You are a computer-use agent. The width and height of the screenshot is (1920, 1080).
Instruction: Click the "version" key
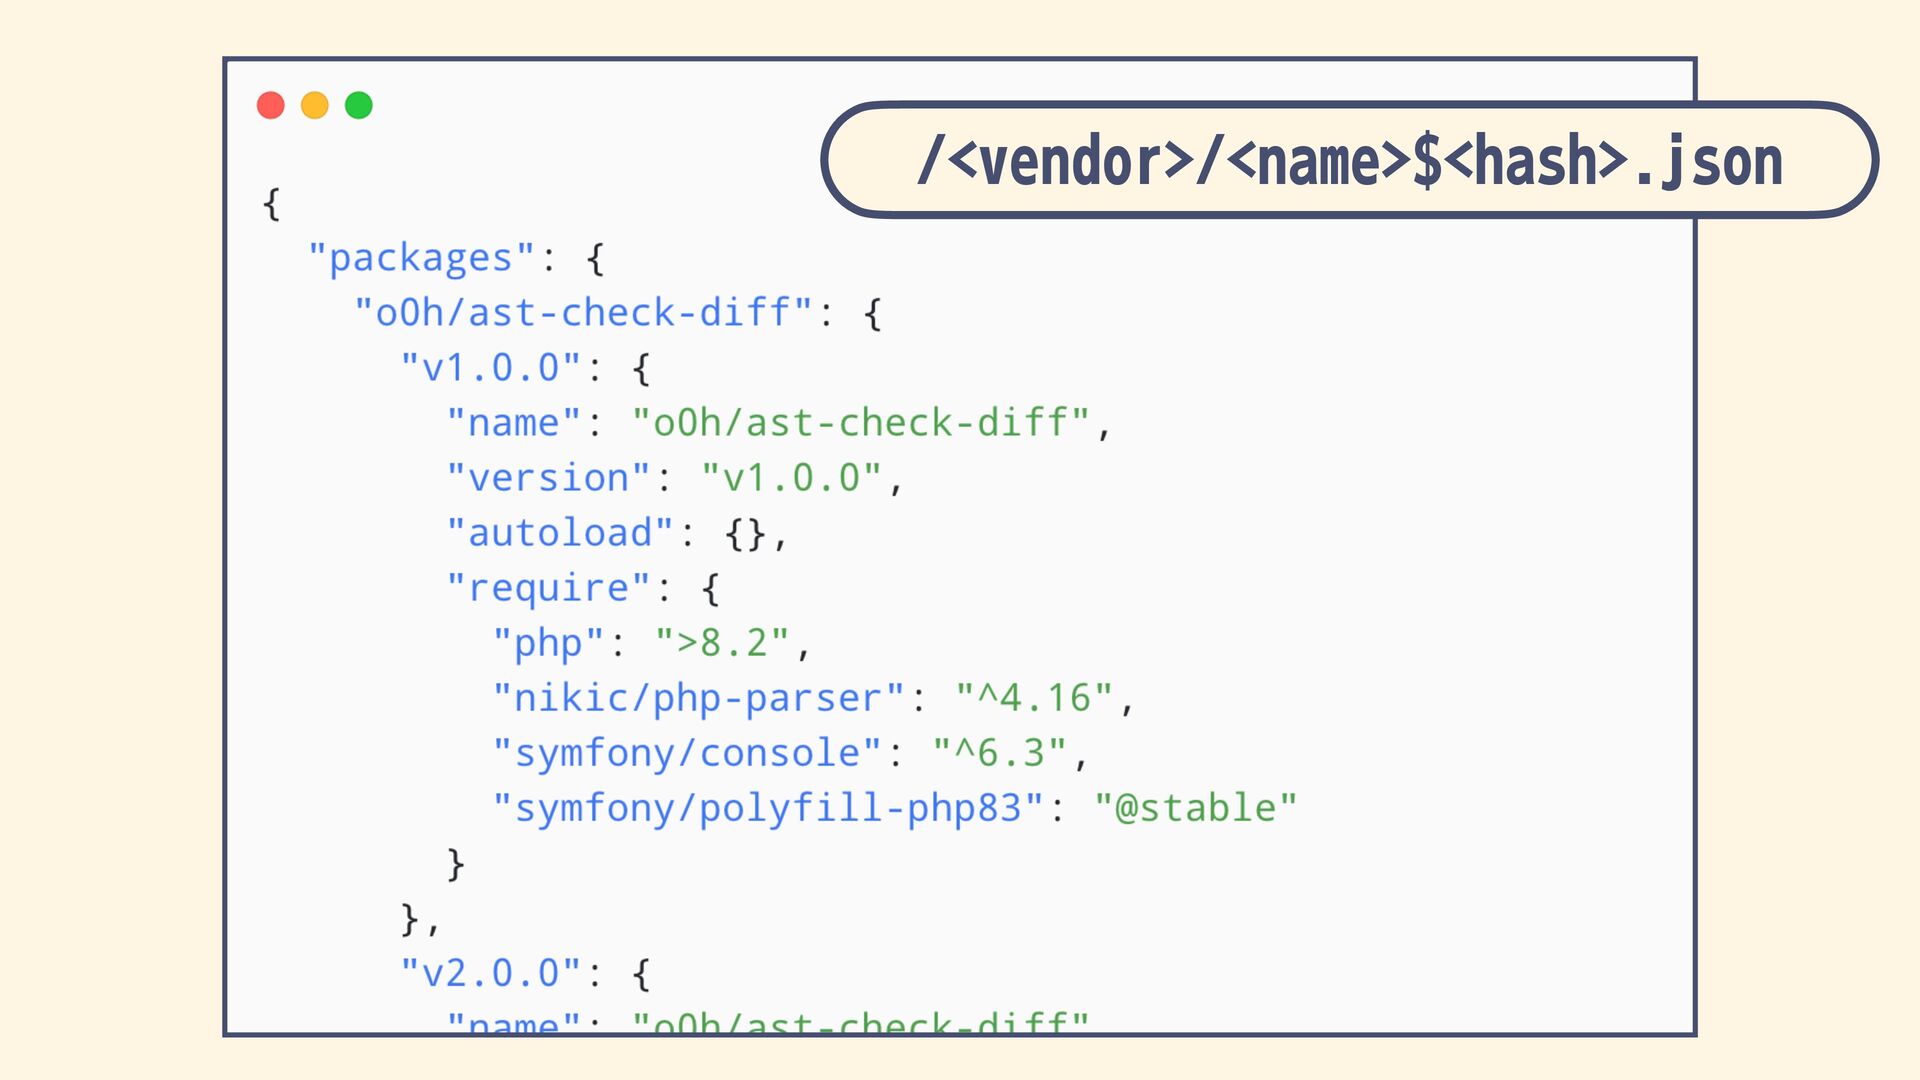549,477
